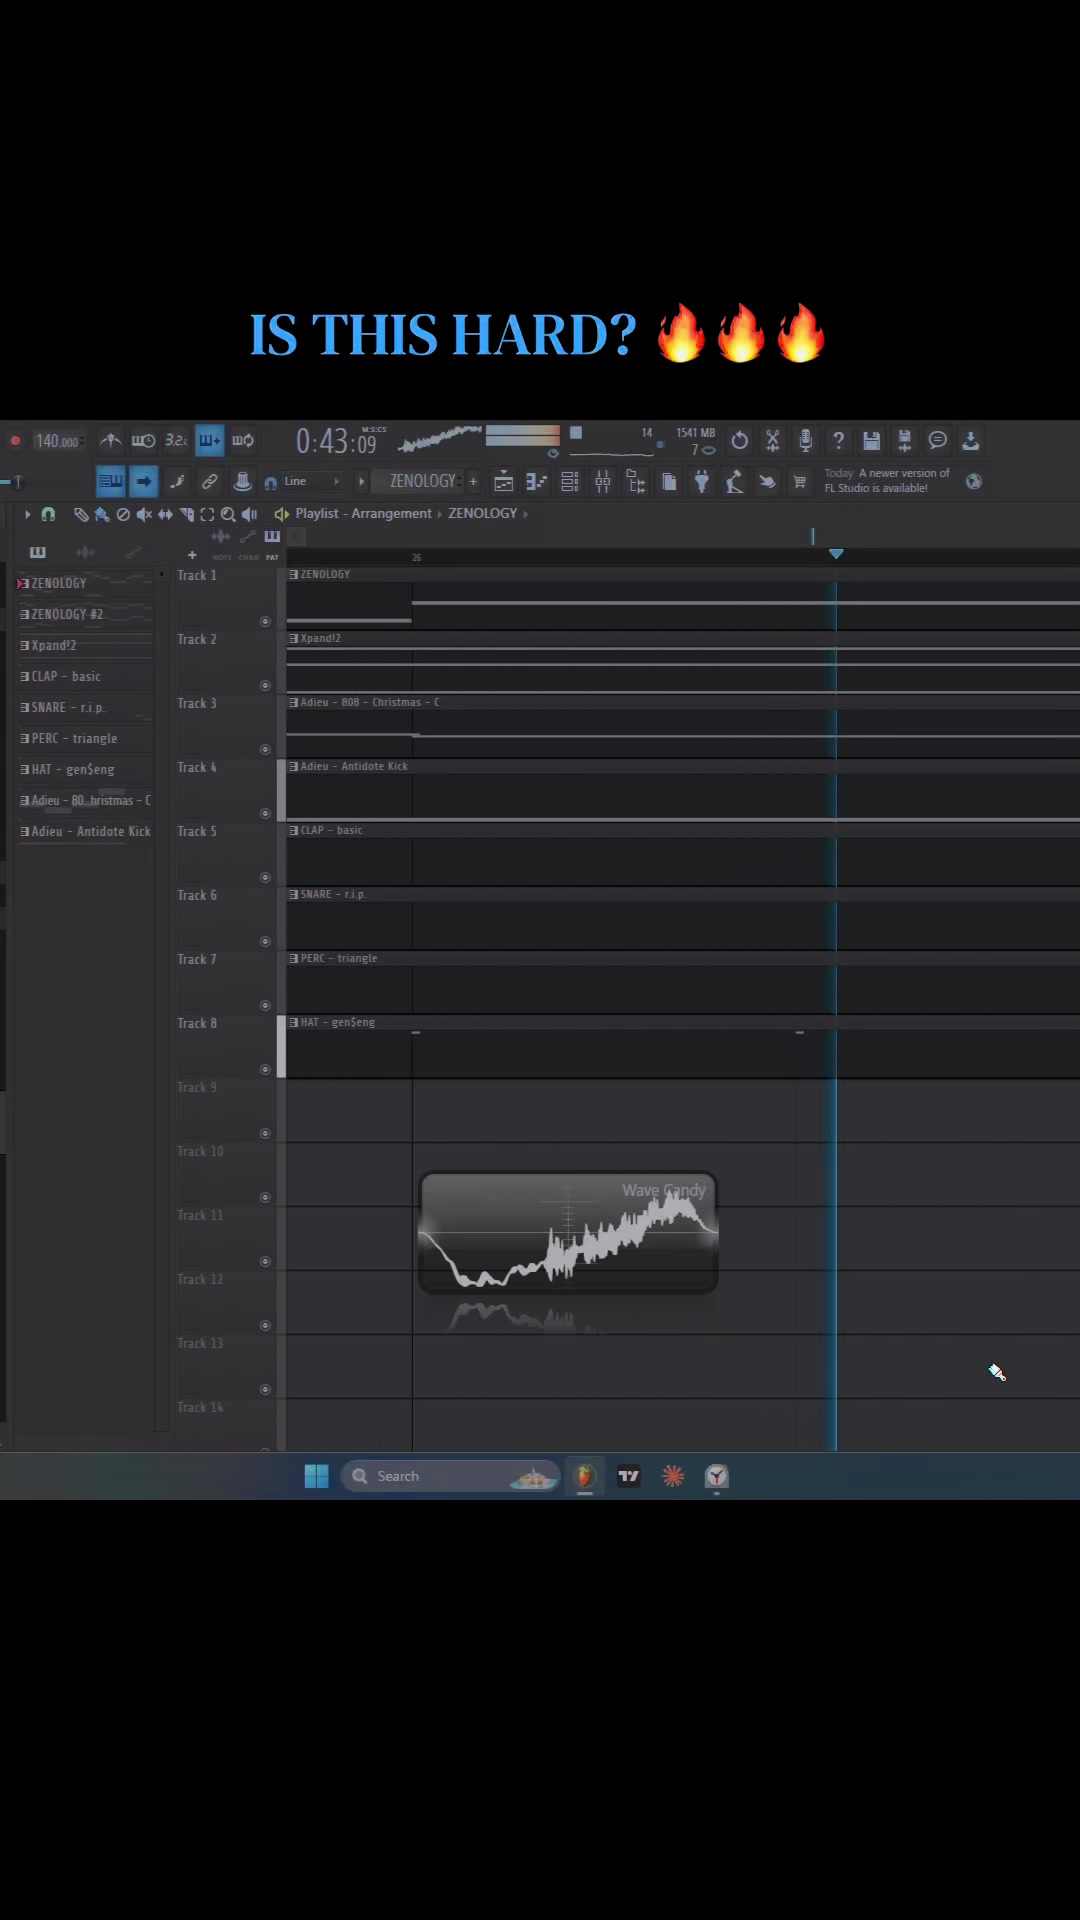1080x1920 pixels.
Task: Open the Mixer icon in the toolbar
Action: [x=603, y=482]
